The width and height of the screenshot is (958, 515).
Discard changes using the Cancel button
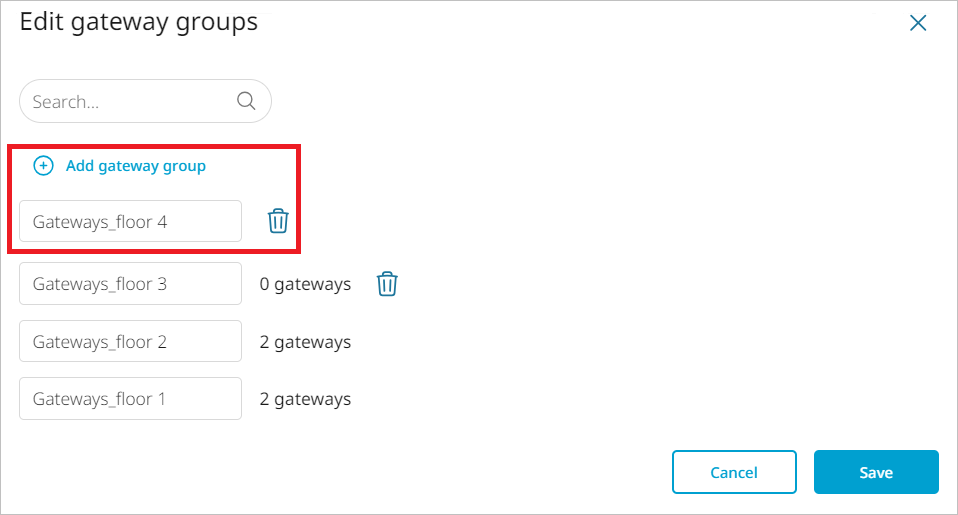(734, 472)
